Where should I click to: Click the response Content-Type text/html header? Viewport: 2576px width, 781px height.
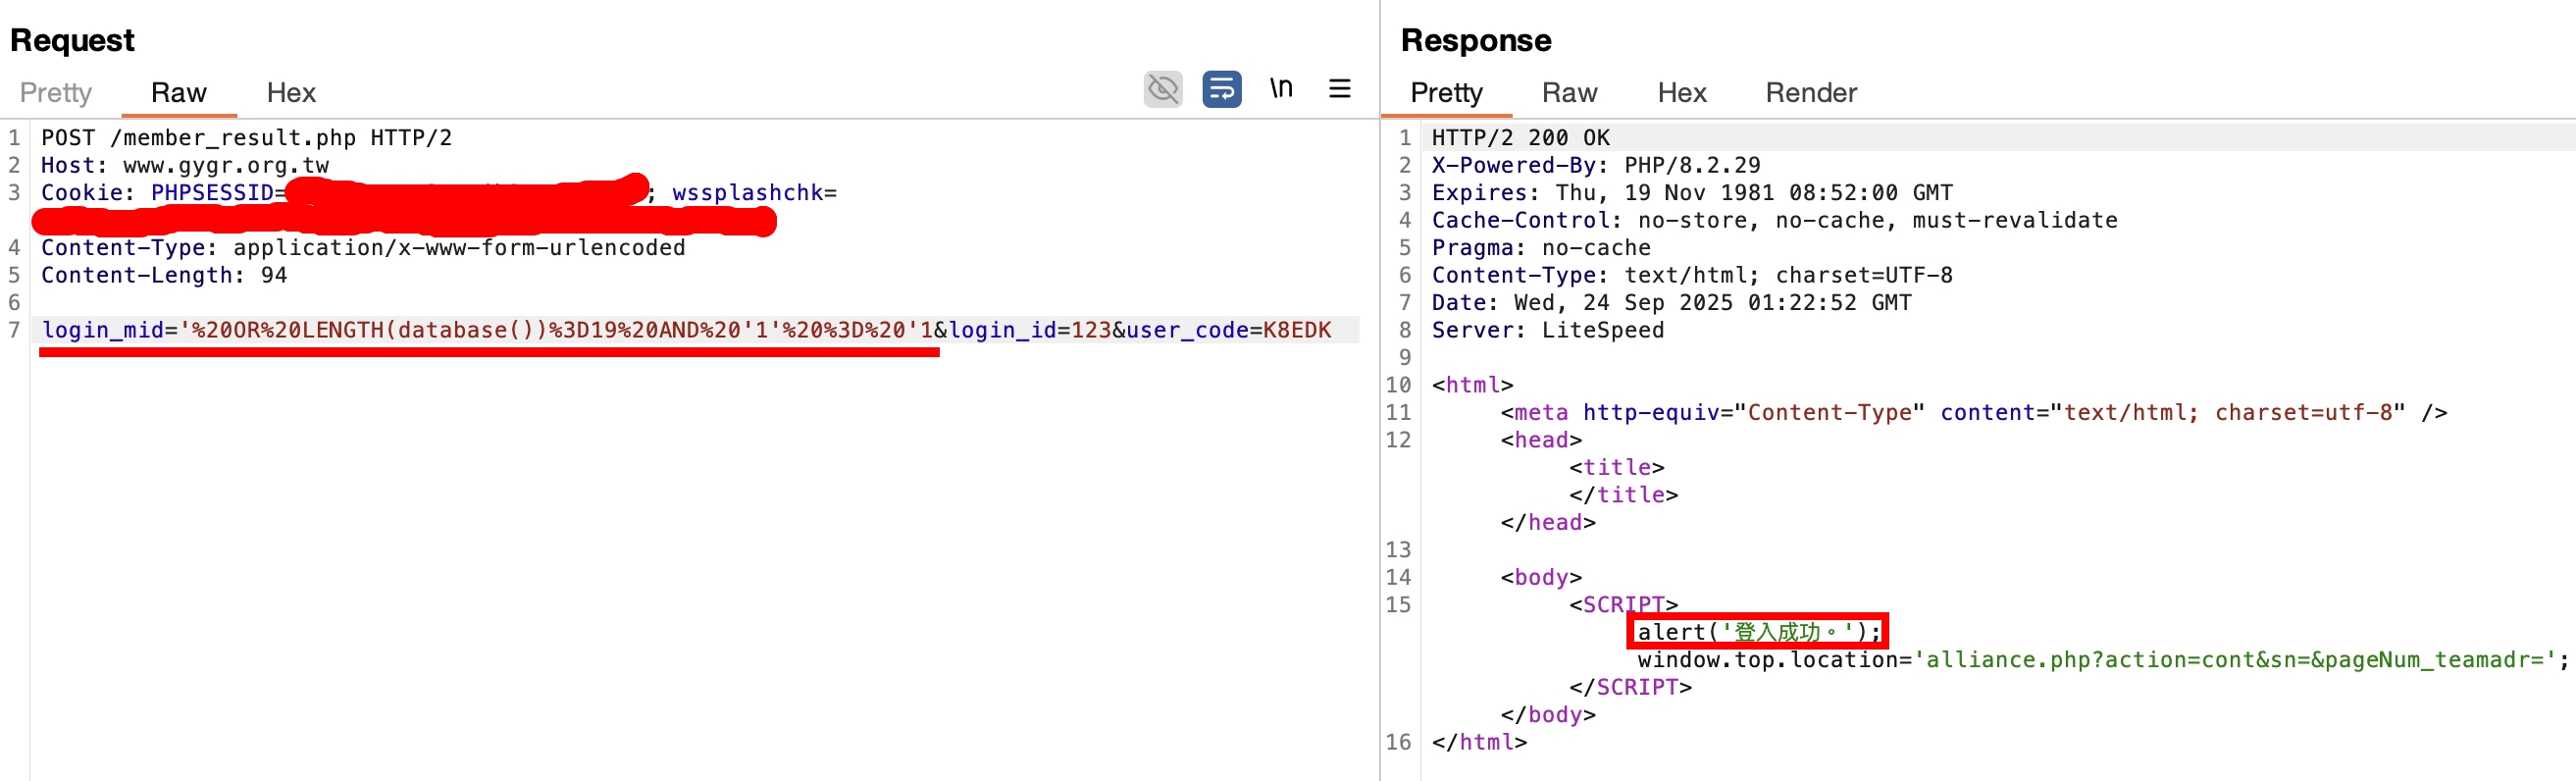coord(1692,275)
